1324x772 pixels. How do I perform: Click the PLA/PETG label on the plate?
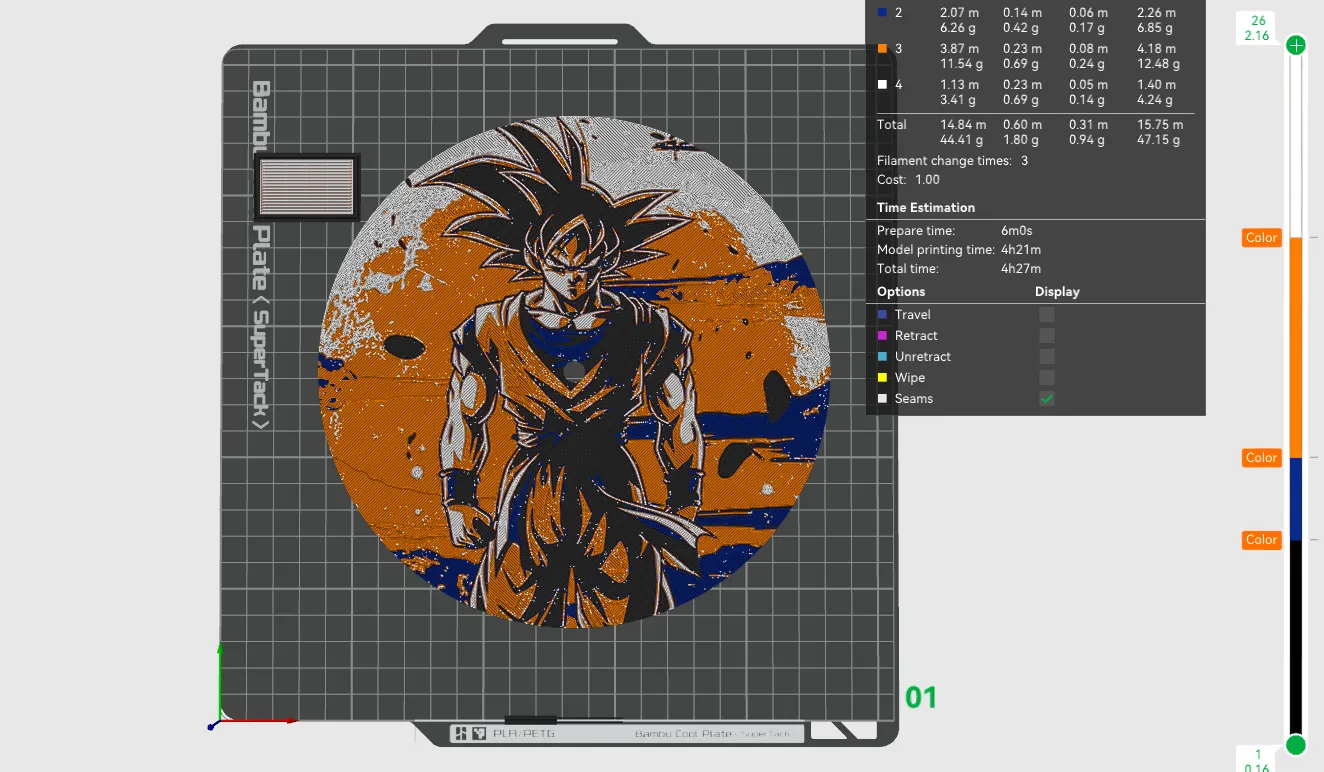point(524,734)
